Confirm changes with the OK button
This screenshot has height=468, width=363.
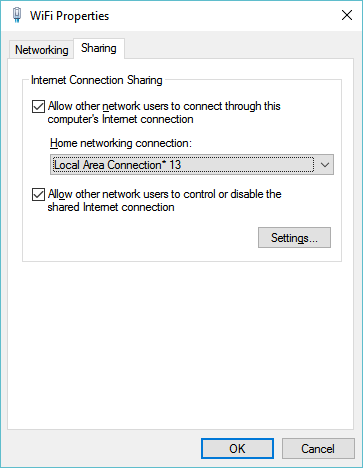[237, 449]
